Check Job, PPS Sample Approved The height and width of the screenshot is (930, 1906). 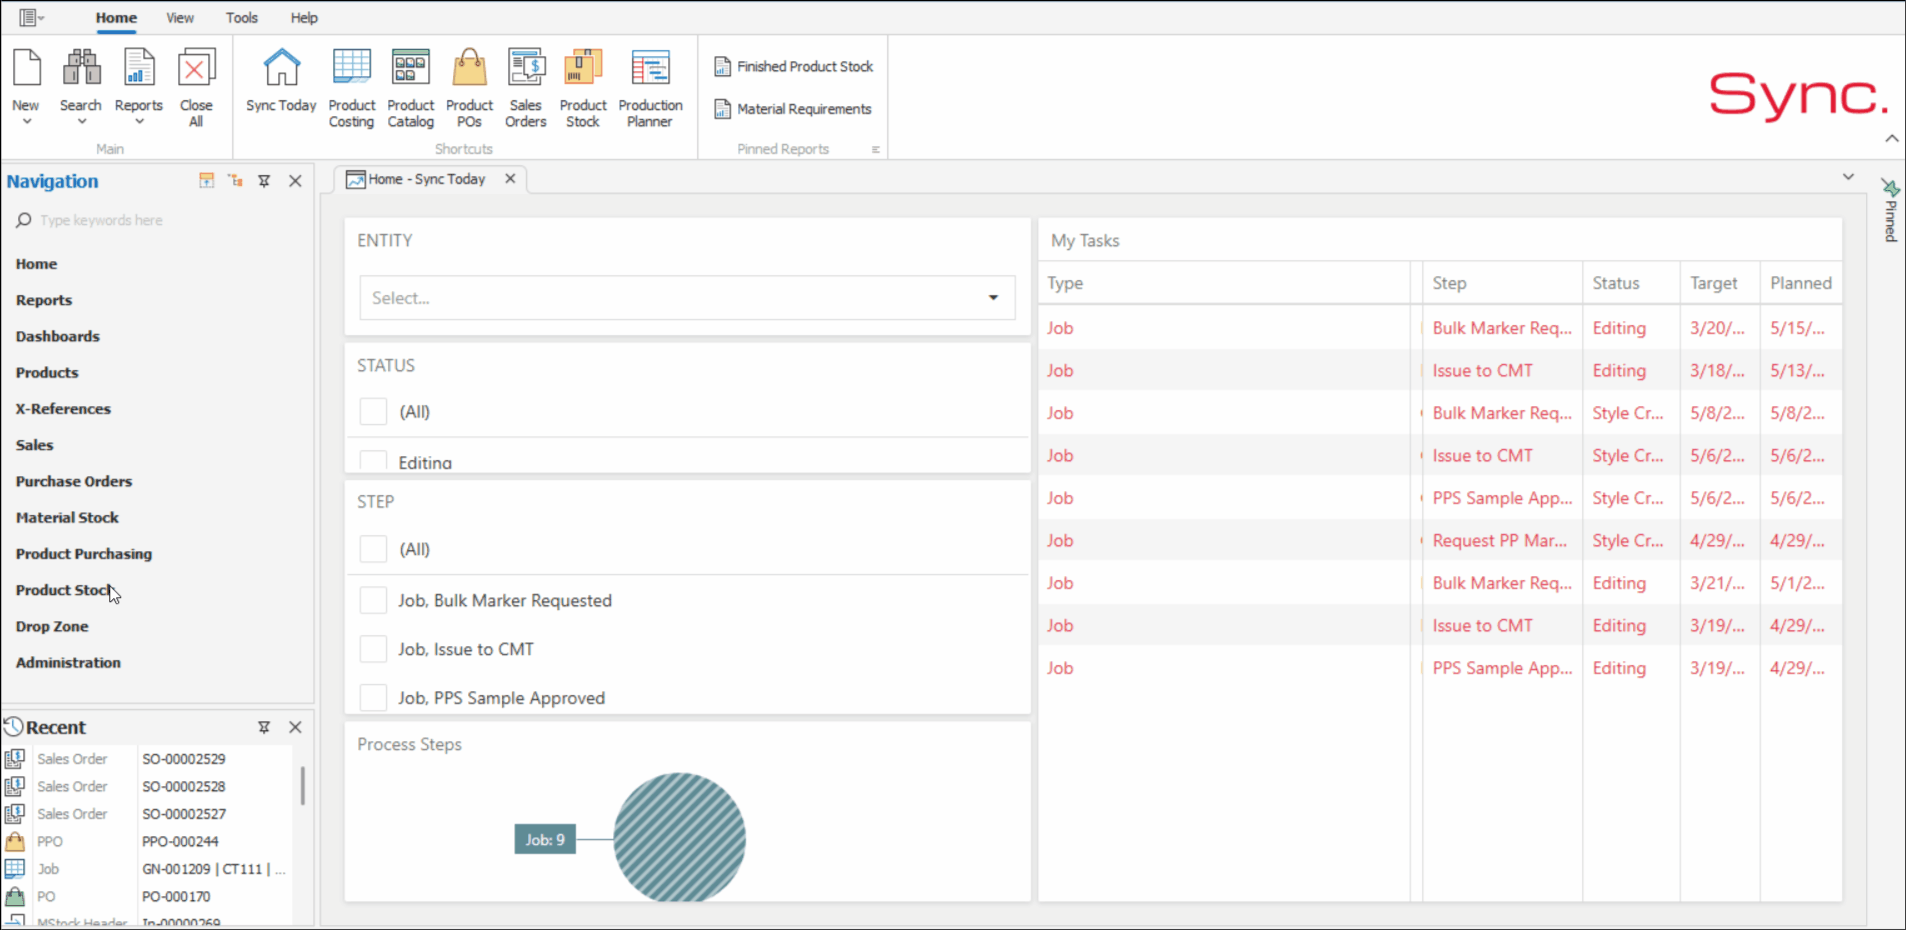click(x=373, y=697)
